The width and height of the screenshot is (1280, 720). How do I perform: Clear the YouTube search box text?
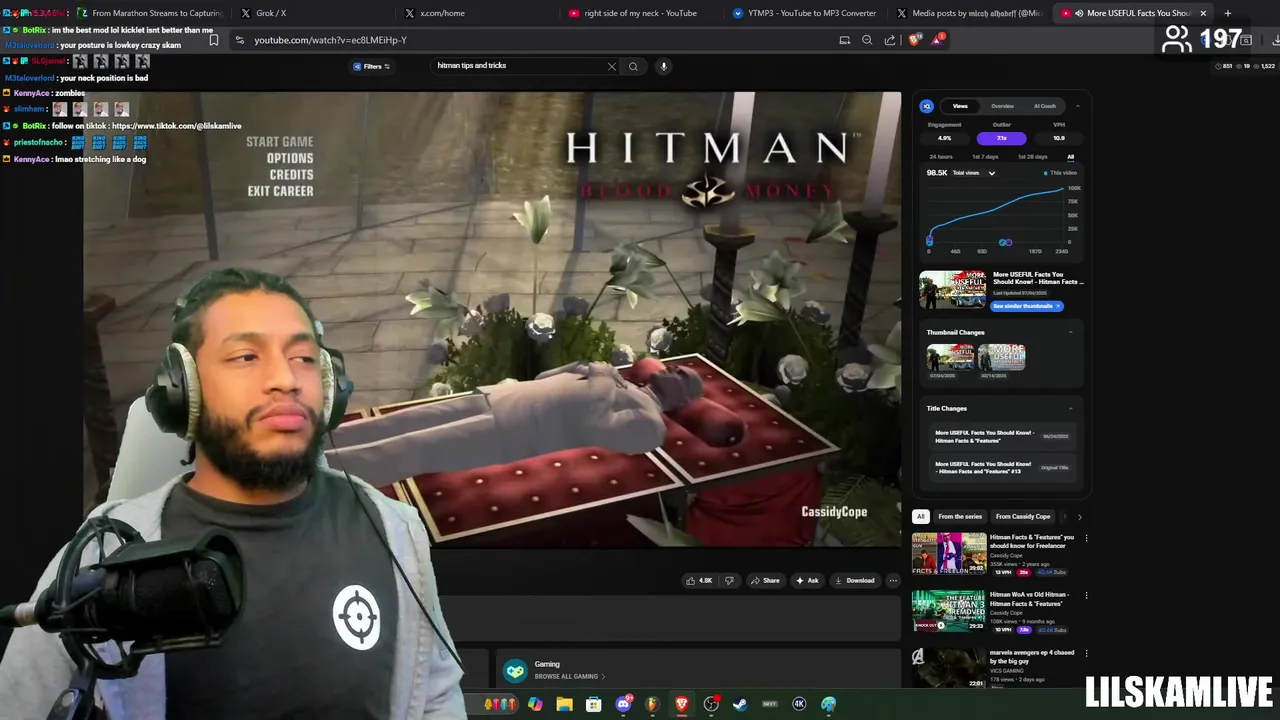pos(612,66)
